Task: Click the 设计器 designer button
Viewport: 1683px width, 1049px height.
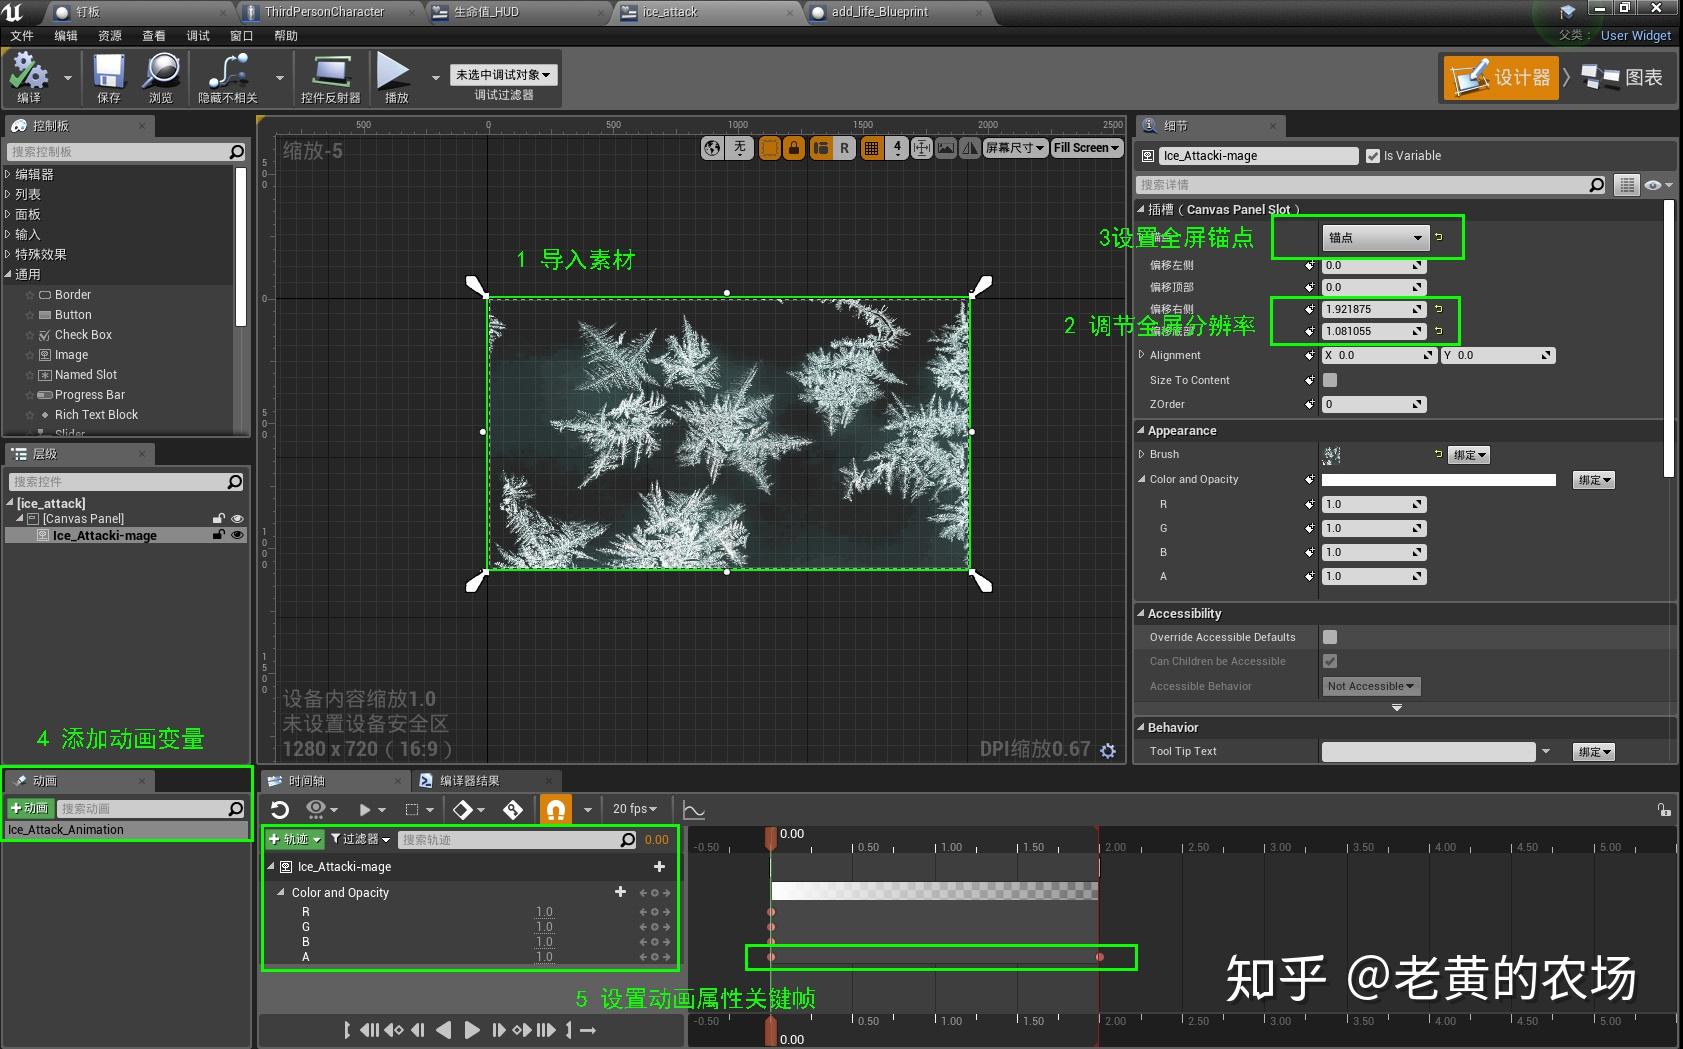Action: [x=1500, y=77]
